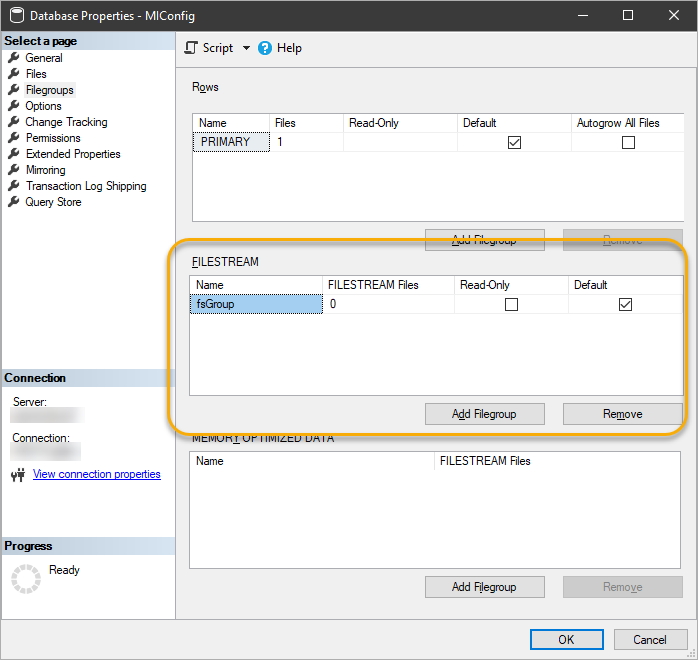Uncheck Default checkbox for PRIMARY filegroup
Image resolution: width=698 pixels, height=660 pixels.
pos(515,142)
